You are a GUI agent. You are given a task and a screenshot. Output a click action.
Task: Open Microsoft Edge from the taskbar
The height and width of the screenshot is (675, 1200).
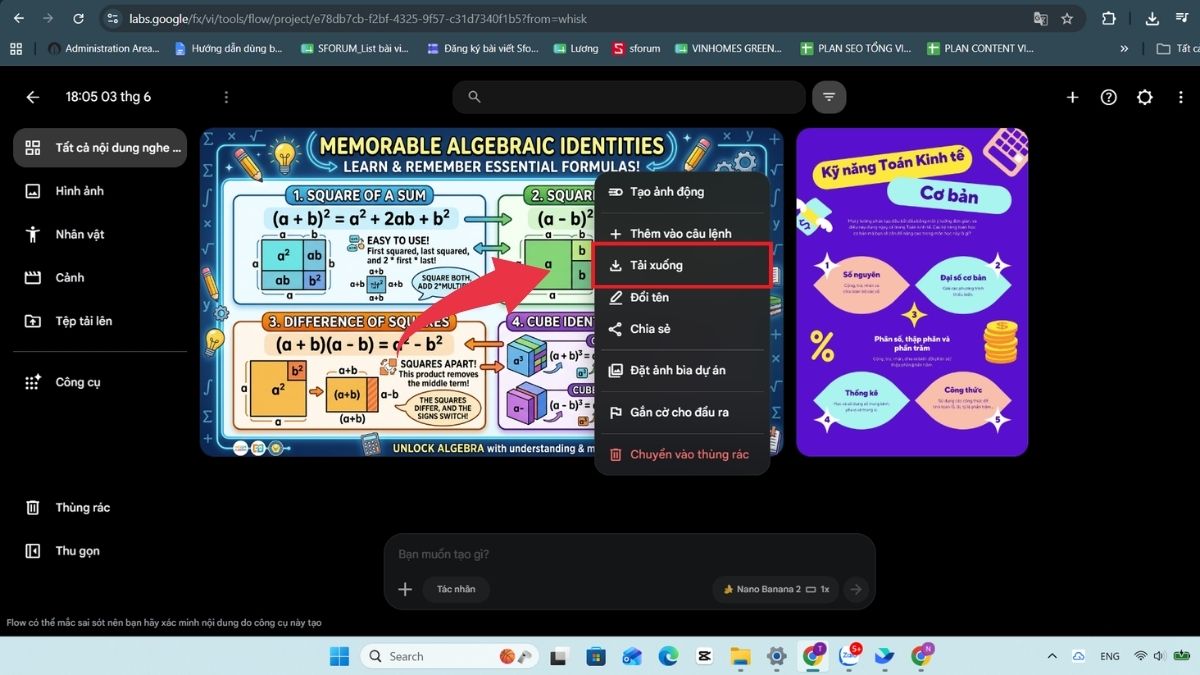click(x=668, y=656)
